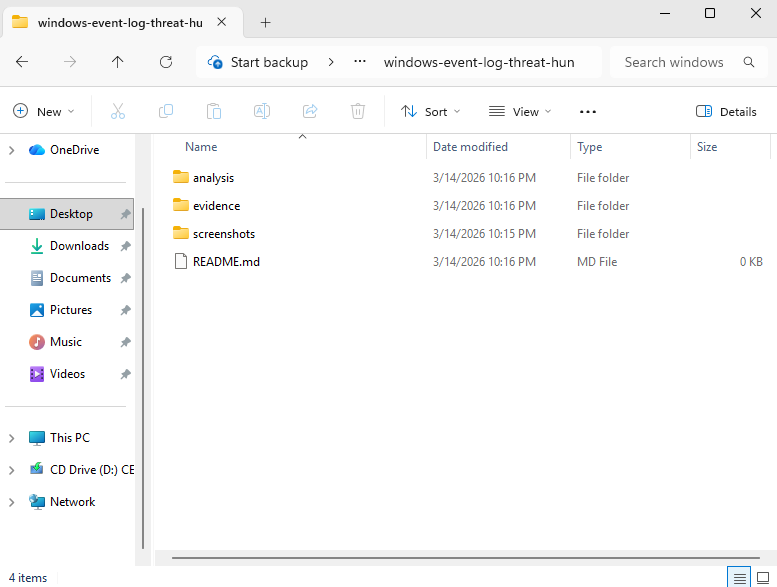
Task: Click the Copy icon in toolbar
Action: click(x=166, y=111)
